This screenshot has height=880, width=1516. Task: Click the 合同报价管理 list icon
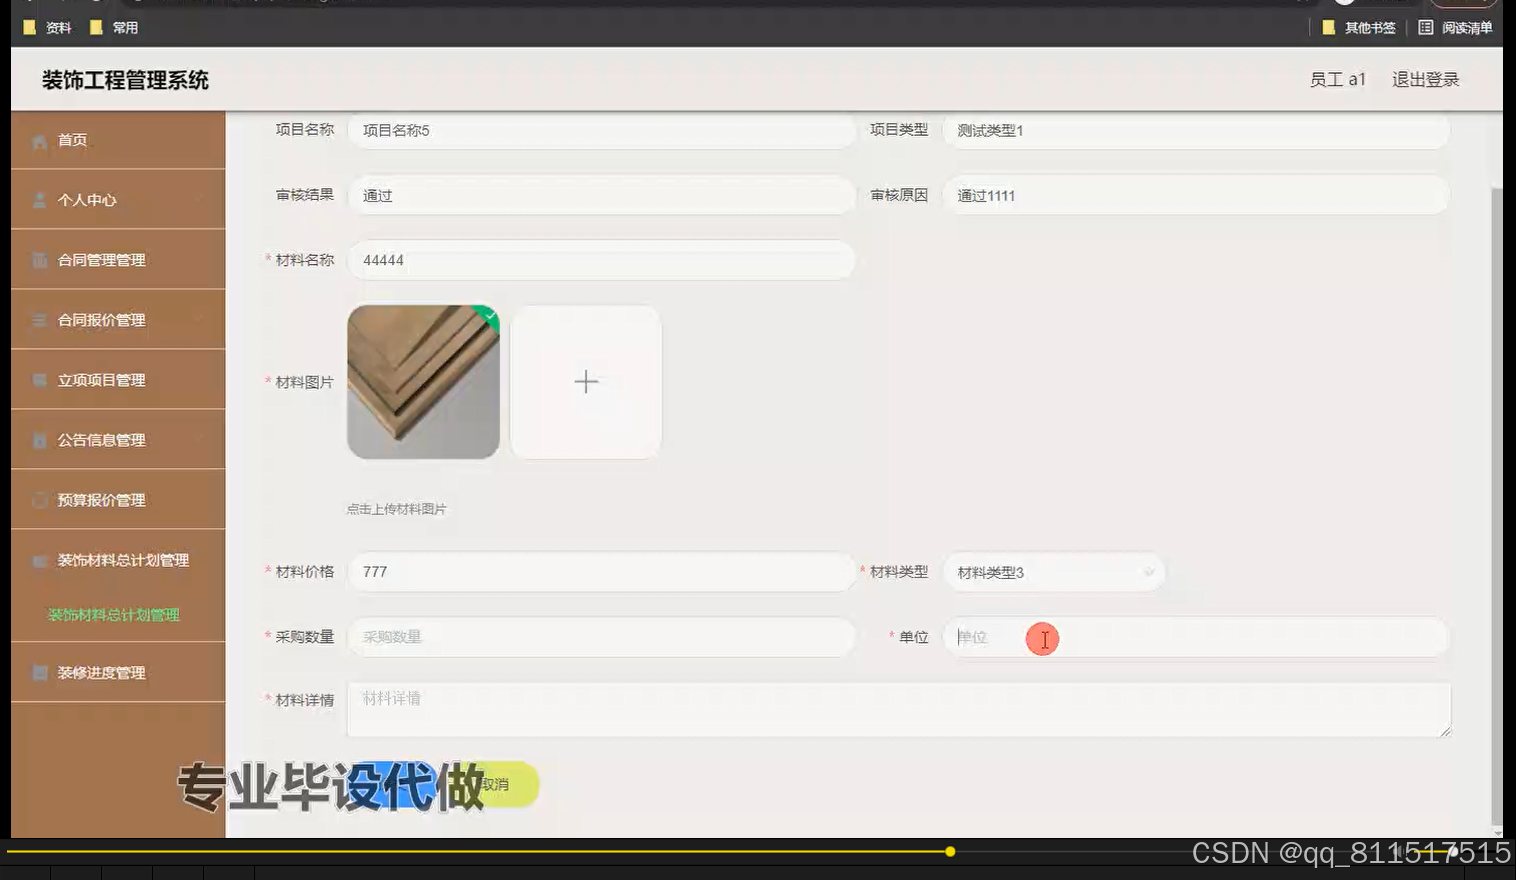click(x=39, y=320)
